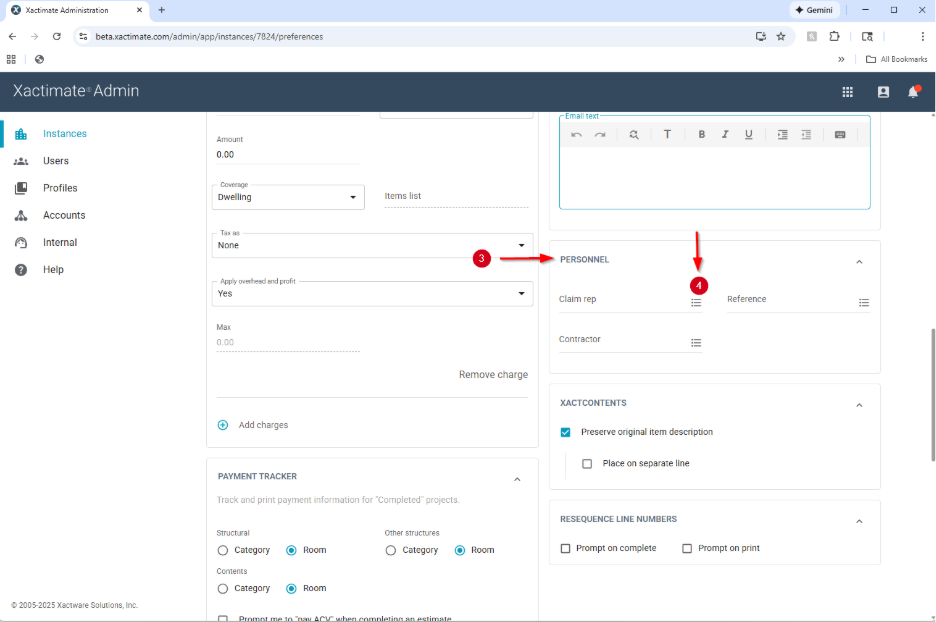The image size is (936, 622).
Task: Enable Prompt on print checkbox
Action: pos(687,548)
